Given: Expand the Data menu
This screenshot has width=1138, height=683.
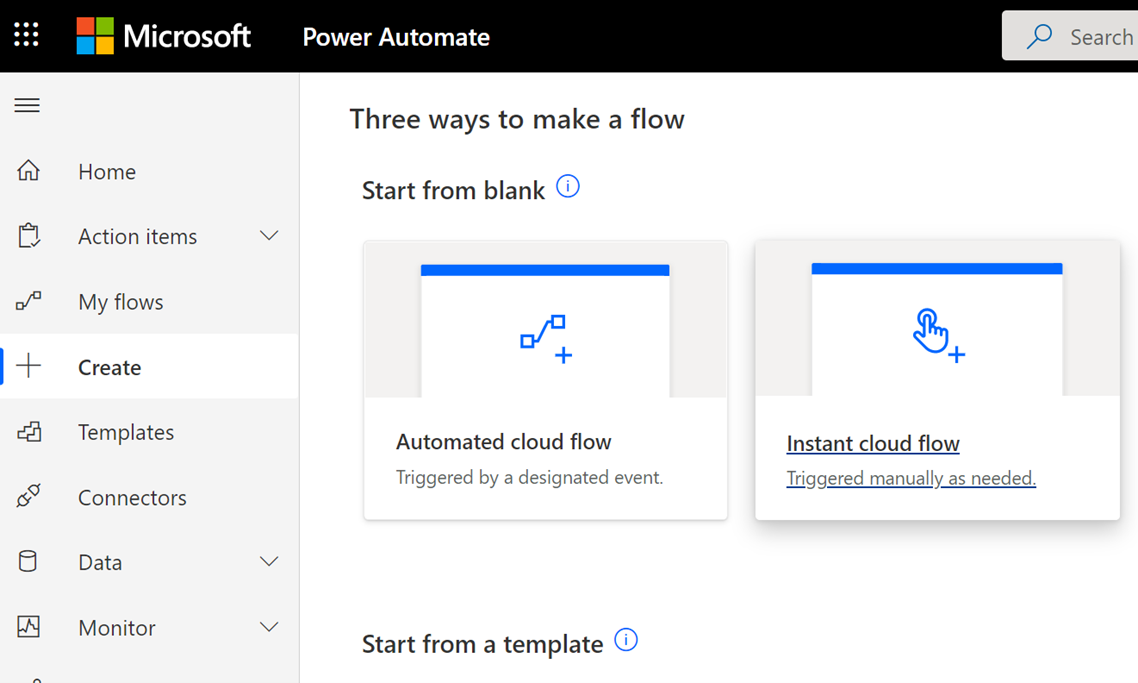Looking at the screenshot, I should click(268, 562).
